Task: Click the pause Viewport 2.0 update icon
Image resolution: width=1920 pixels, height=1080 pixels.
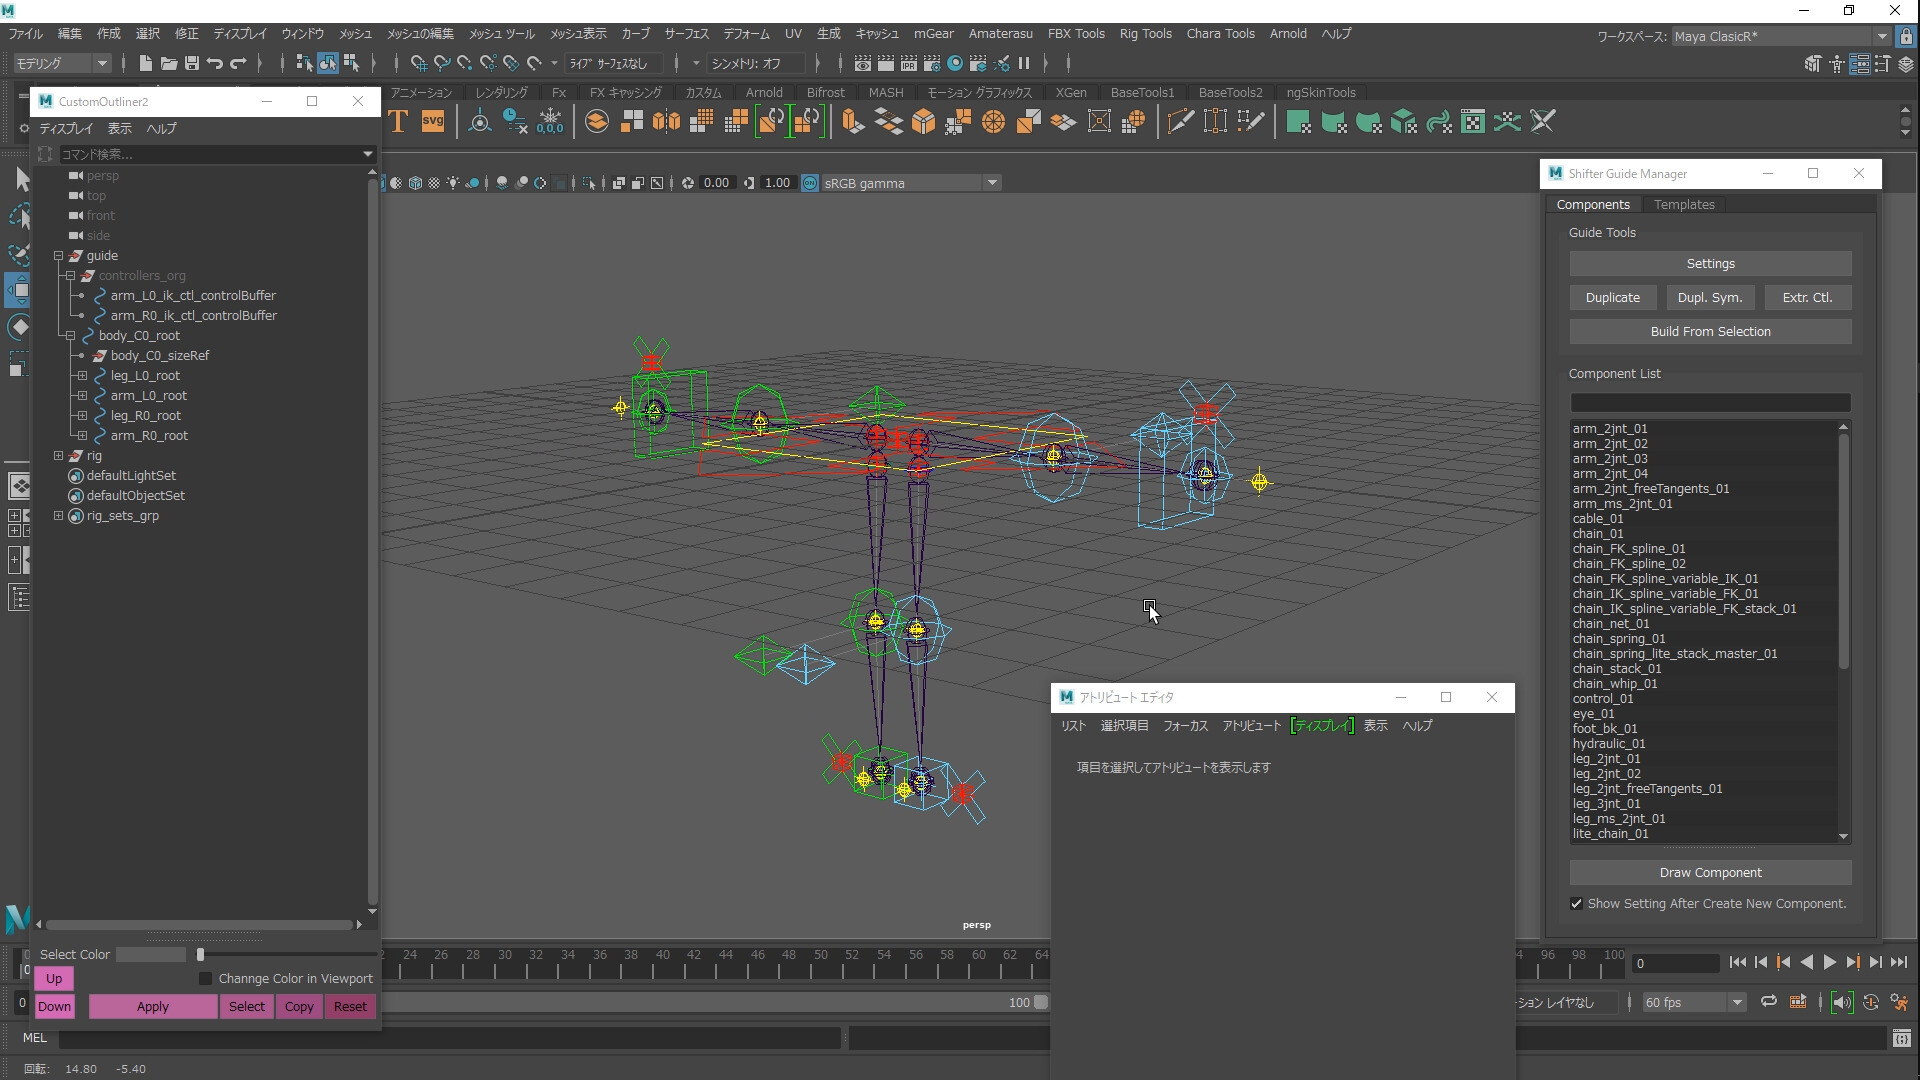Action: (1024, 63)
